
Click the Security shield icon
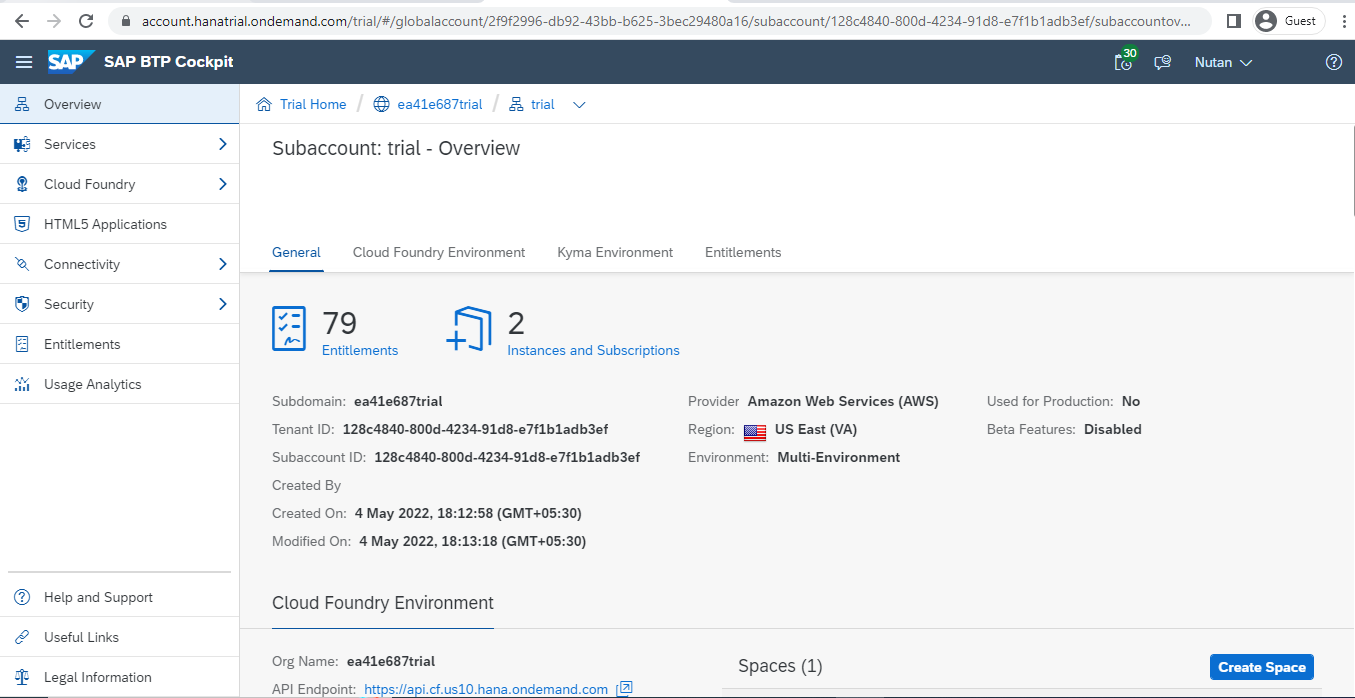click(x=22, y=304)
